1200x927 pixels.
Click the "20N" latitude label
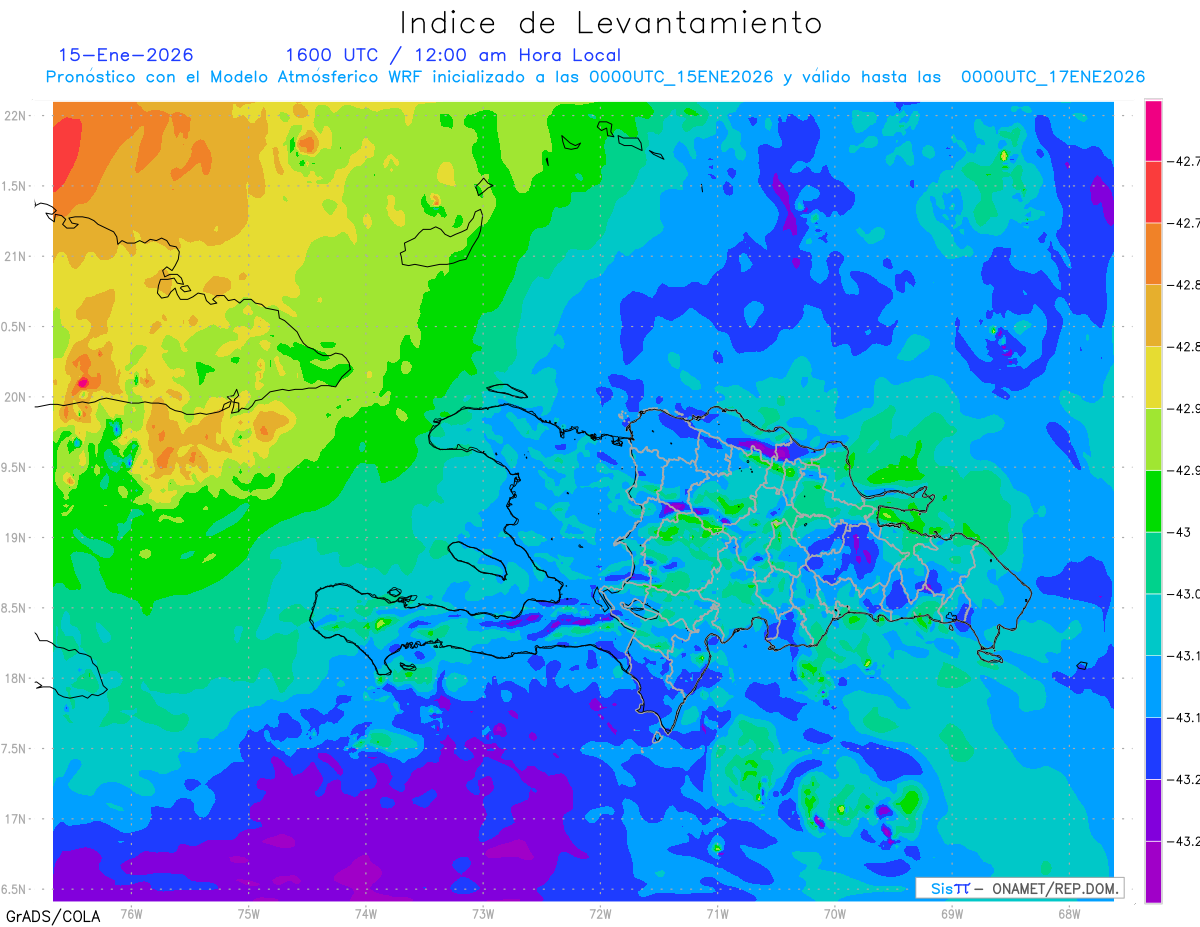[x=17, y=397]
